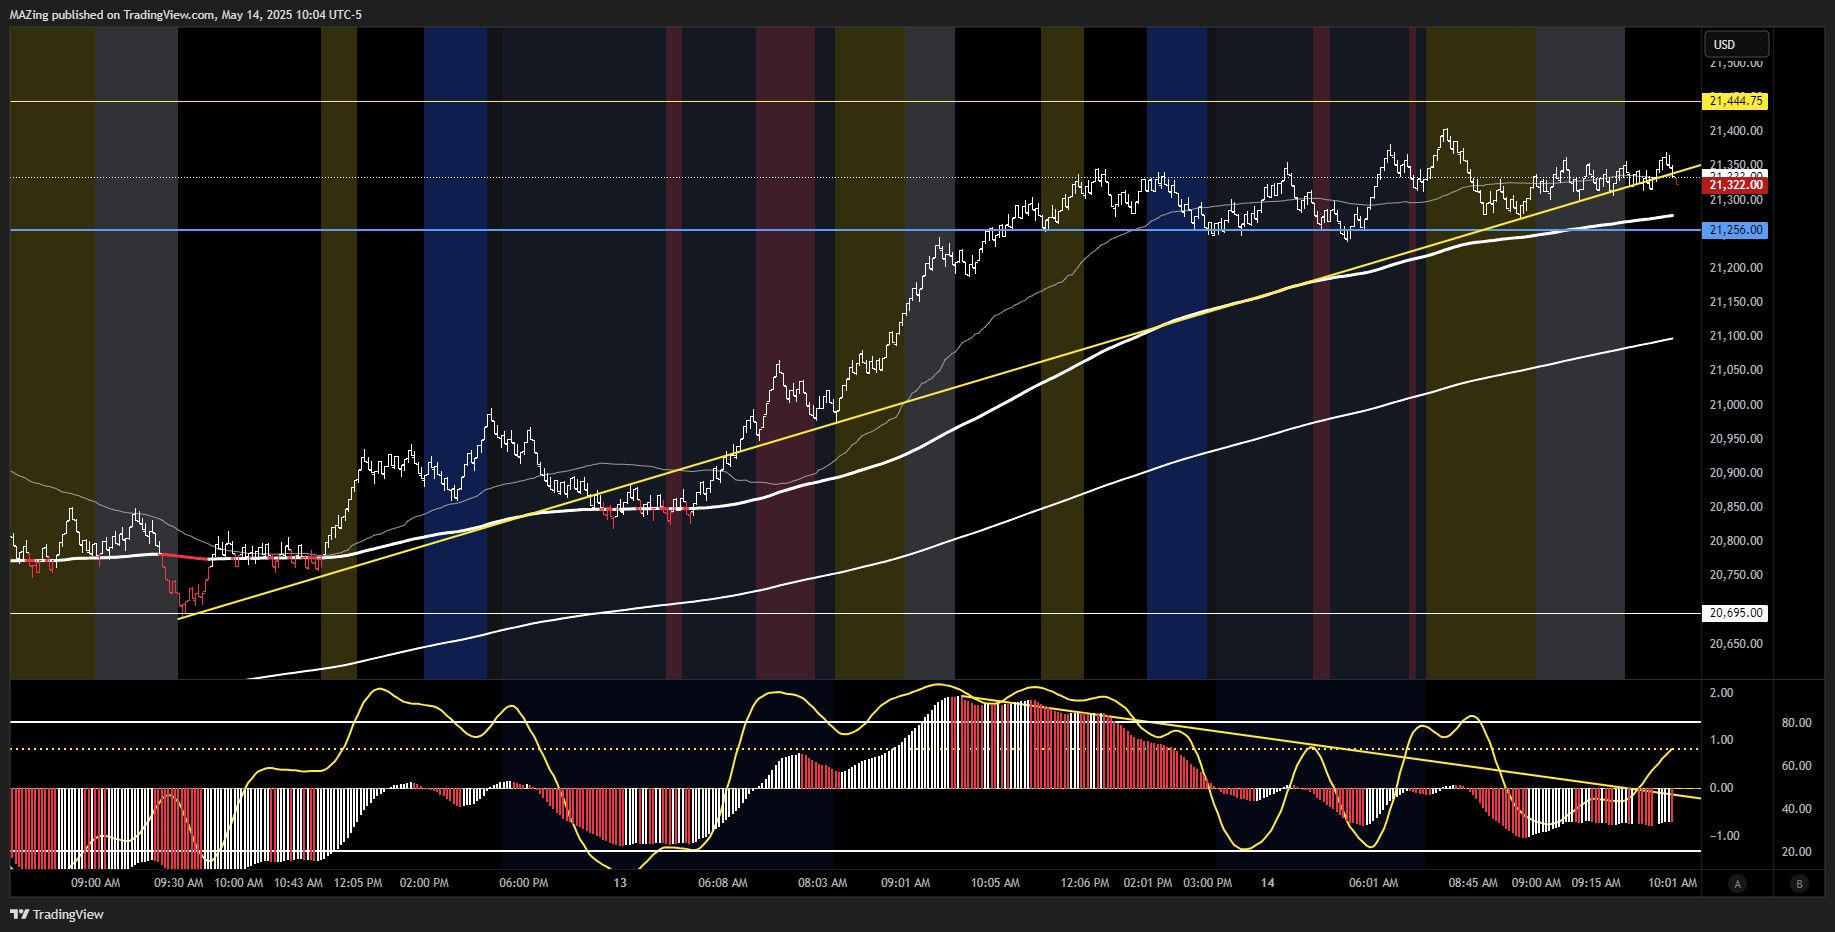Image resolution: width=1835 pixels, height=932 pixels.
Task: Click the 20,650.00 price axis value
Action: point(1736,644)
